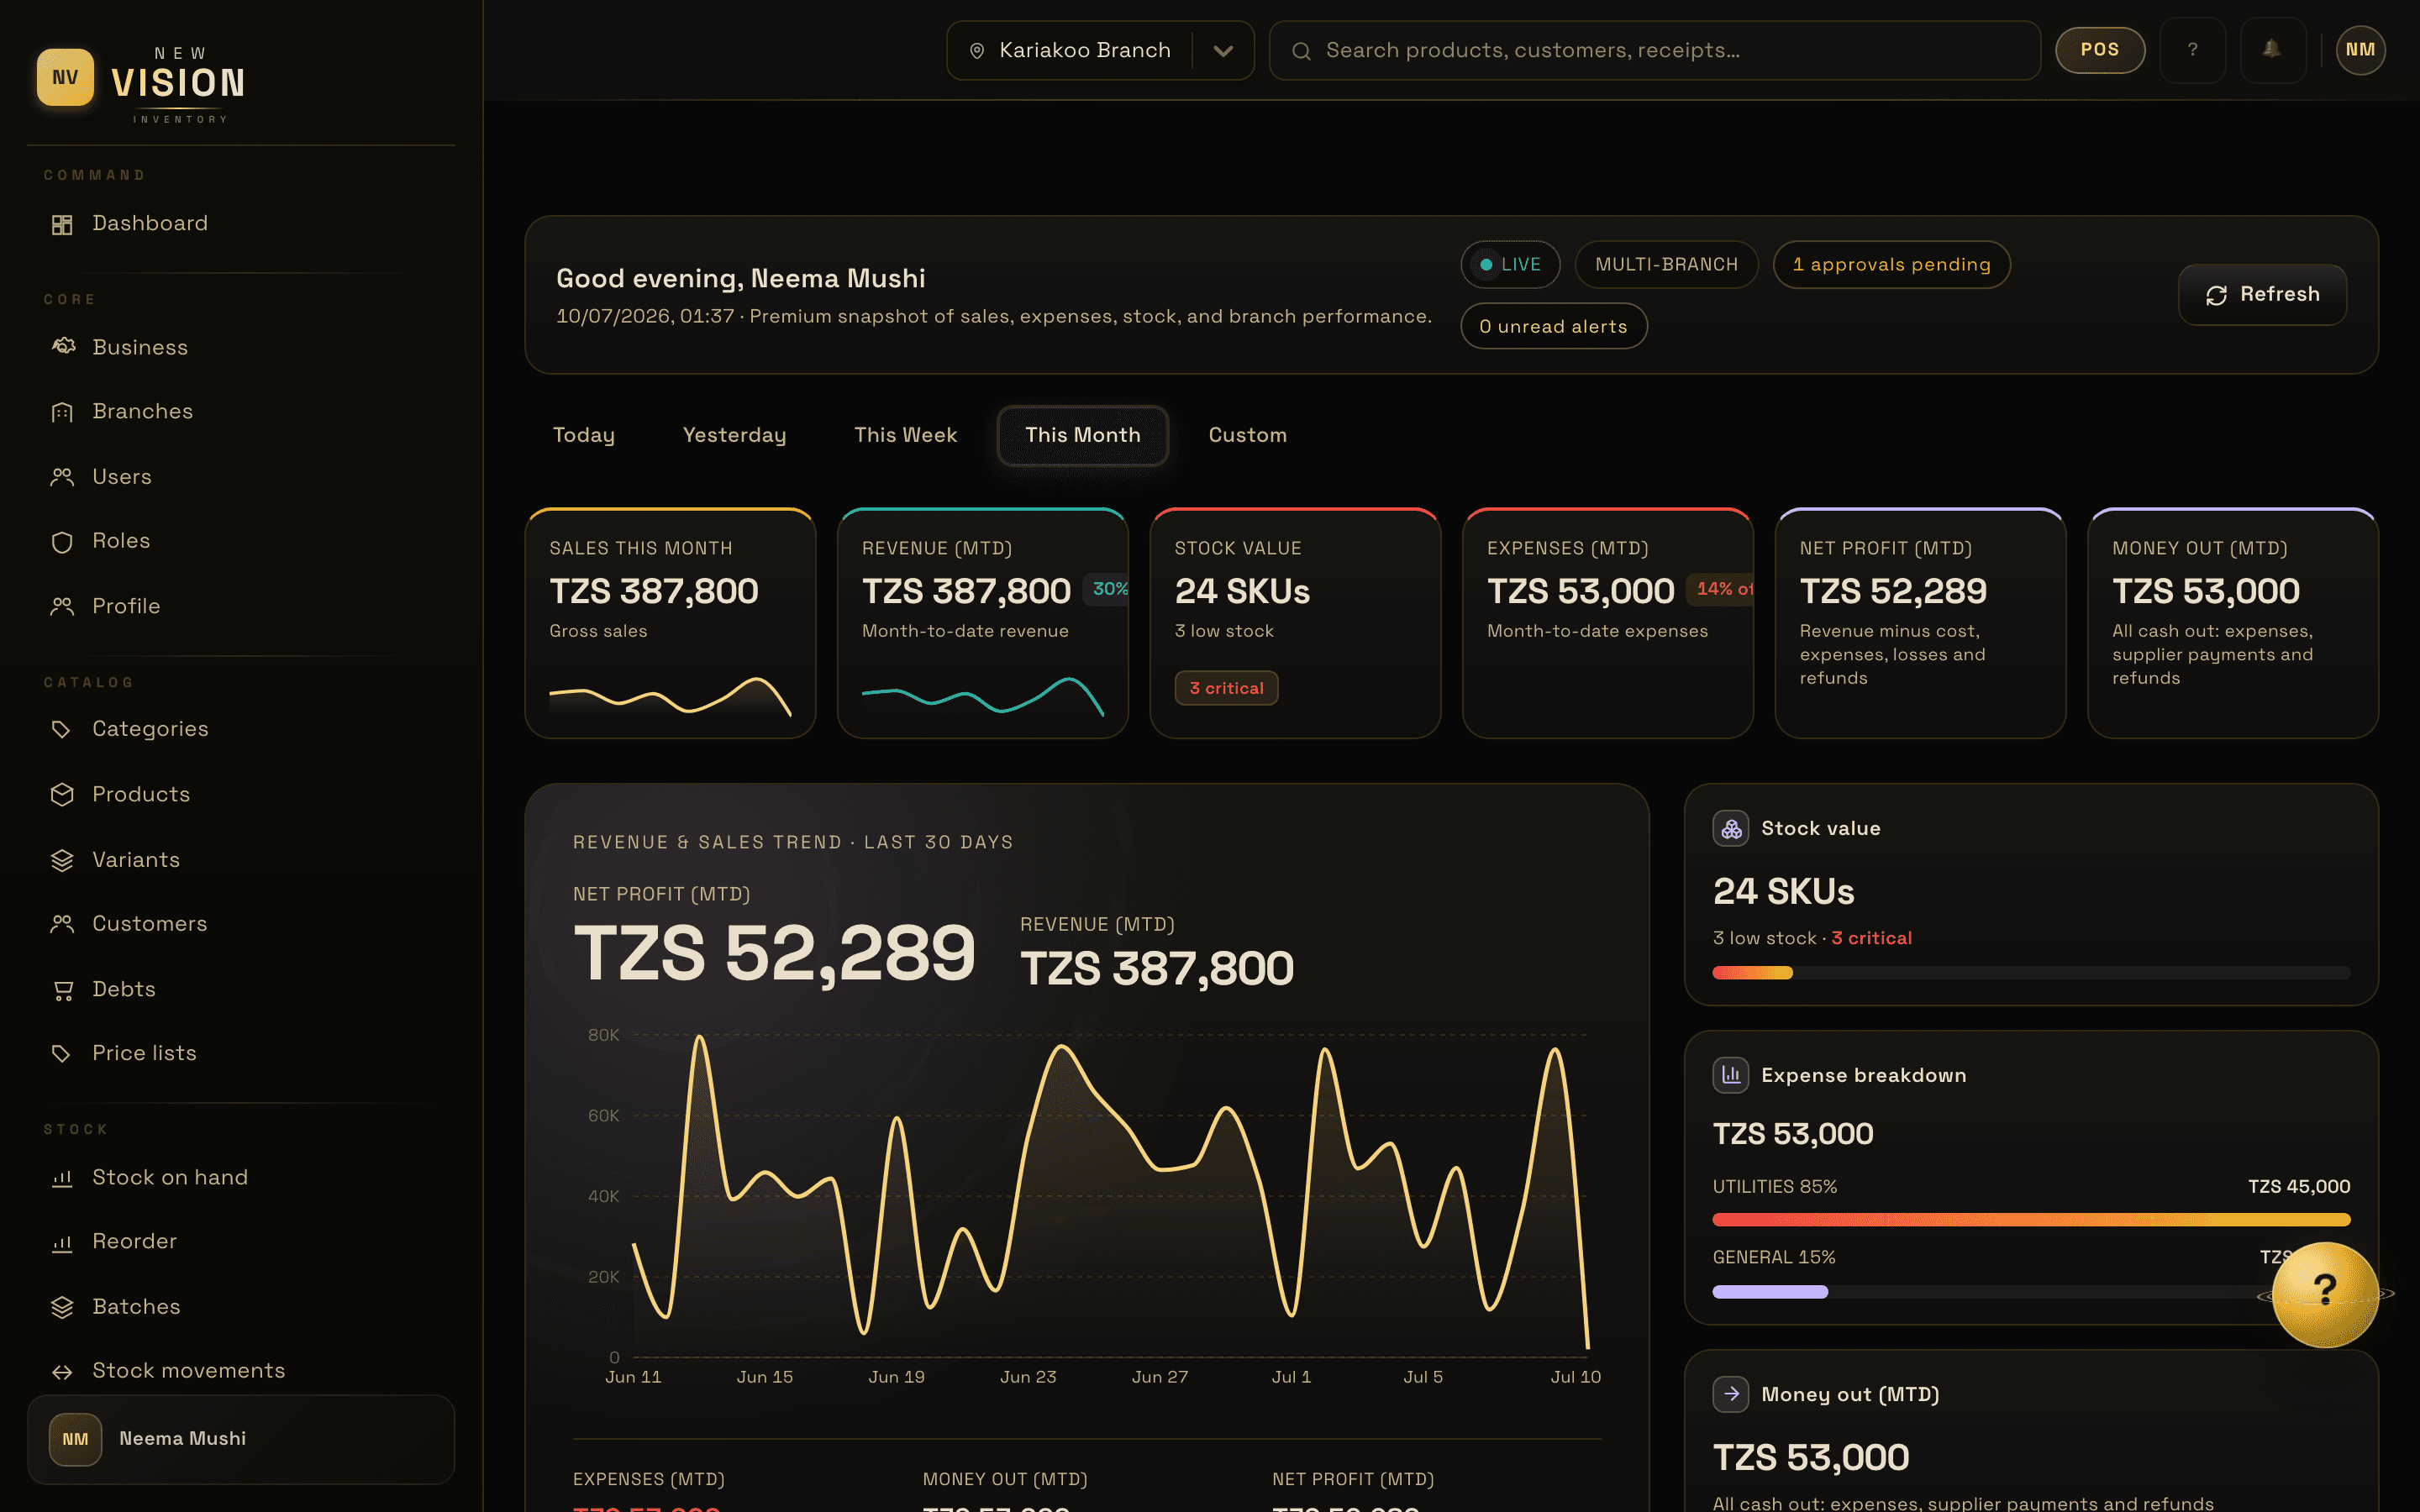The width and height of the screenshot is (2420, 1512).
Task: Focus the search products input field
Action: coord(1654,50)
